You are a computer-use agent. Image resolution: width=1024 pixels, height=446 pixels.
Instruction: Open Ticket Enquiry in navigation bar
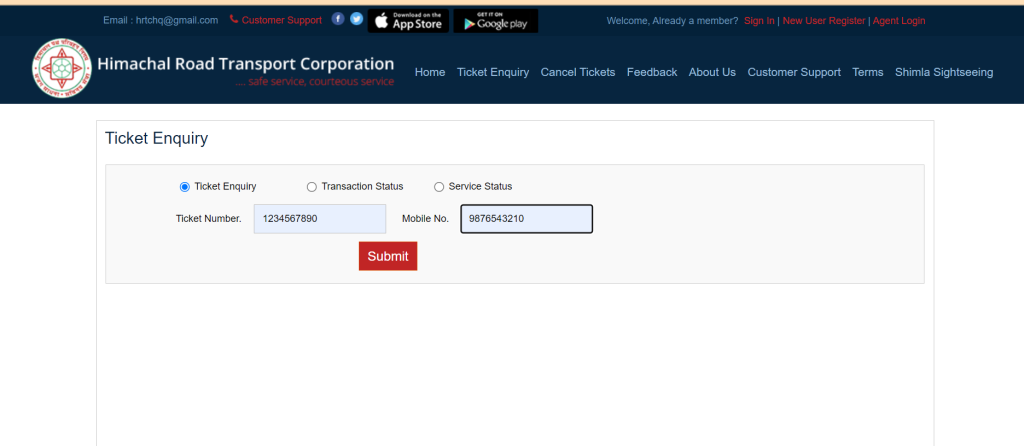click(x=493, y=72)
